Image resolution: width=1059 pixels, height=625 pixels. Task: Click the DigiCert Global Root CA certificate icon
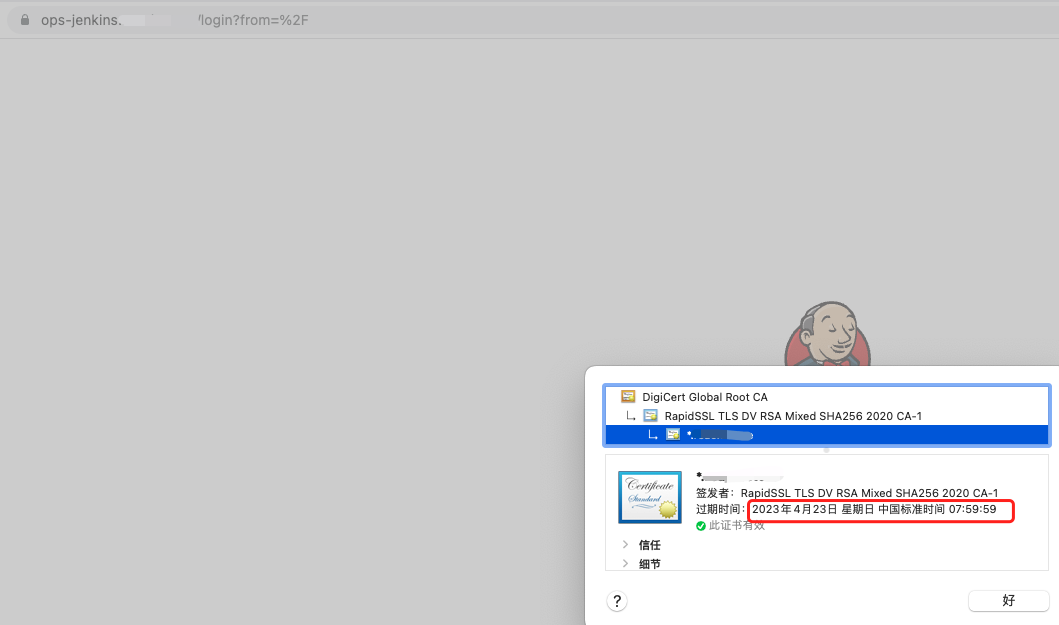click(x=628, y=397)
